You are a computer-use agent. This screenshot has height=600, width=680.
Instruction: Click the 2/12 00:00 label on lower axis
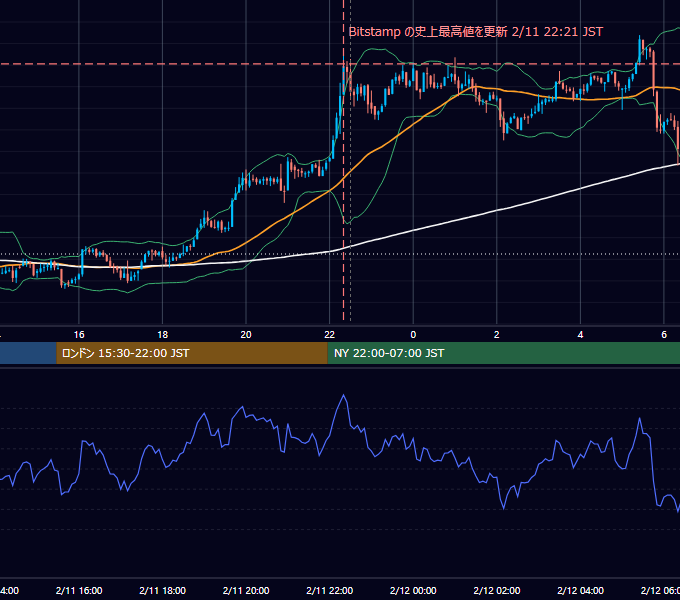click(413, 590)
